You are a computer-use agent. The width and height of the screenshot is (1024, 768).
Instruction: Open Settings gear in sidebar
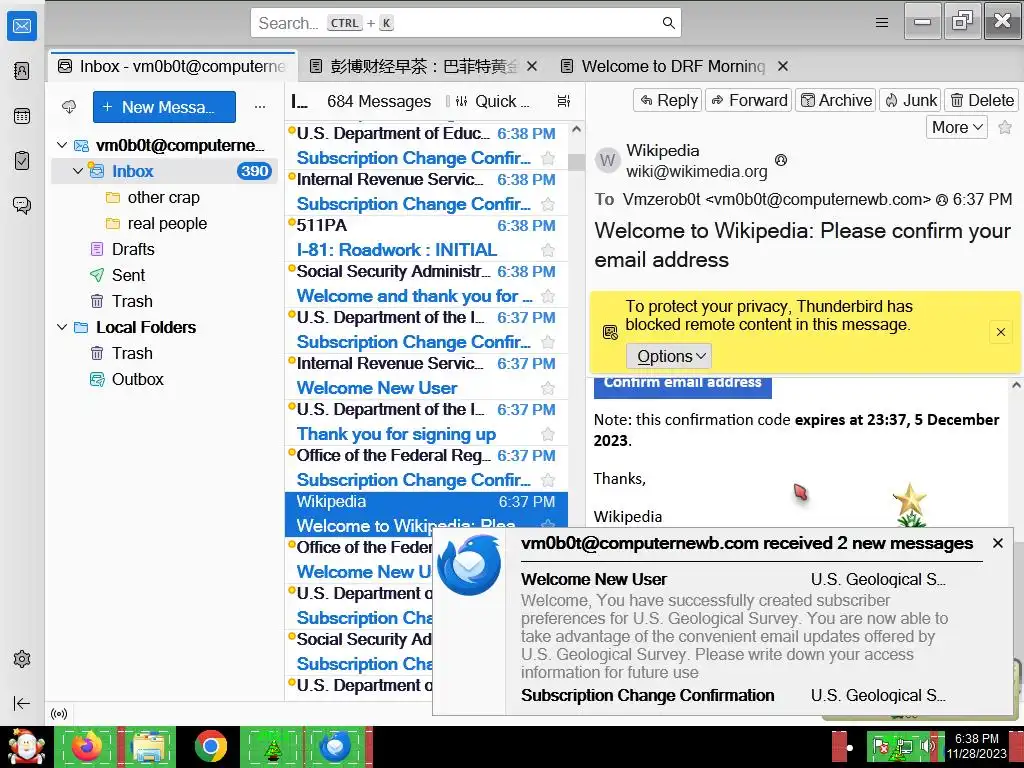pyautogui.click(x=22, y=659)
